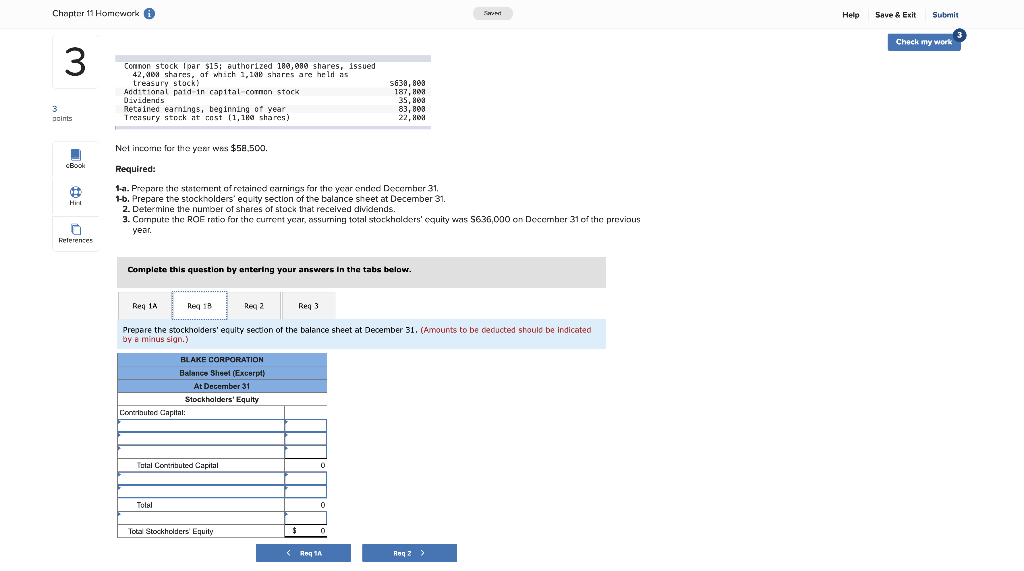Click the right chevron on Req 2 button
This screenshot has width=1024, height=571.
coord(423,553)
